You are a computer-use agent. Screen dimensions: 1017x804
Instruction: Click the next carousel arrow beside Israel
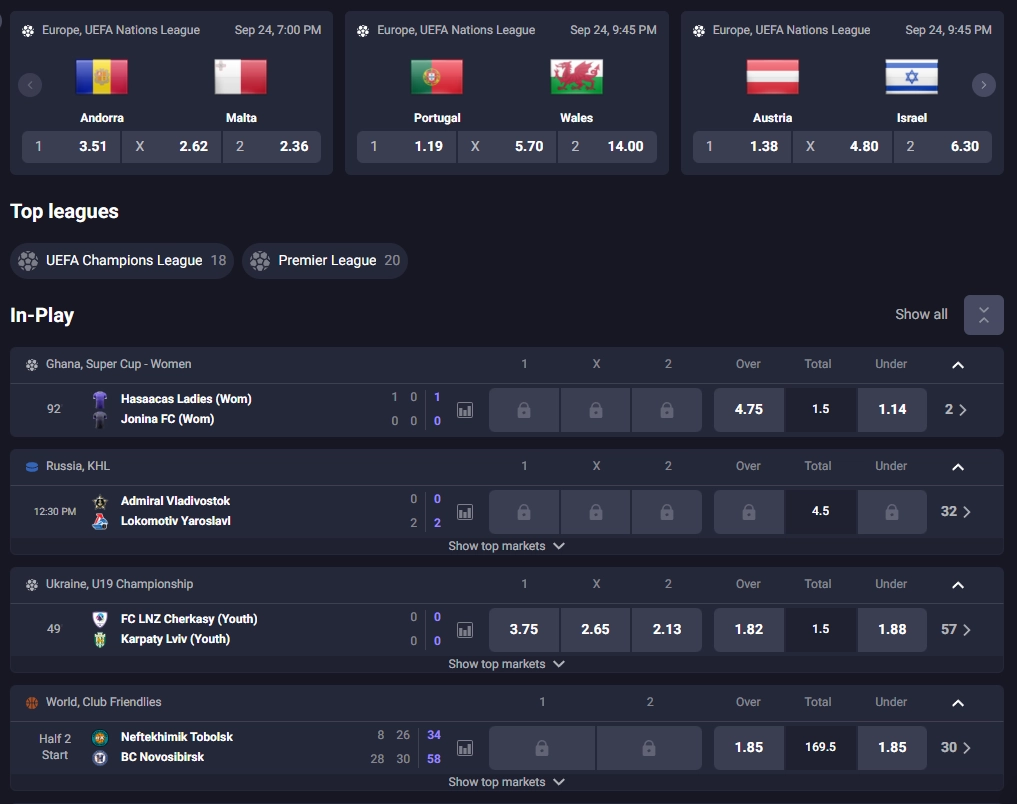[x=983, y=85]
